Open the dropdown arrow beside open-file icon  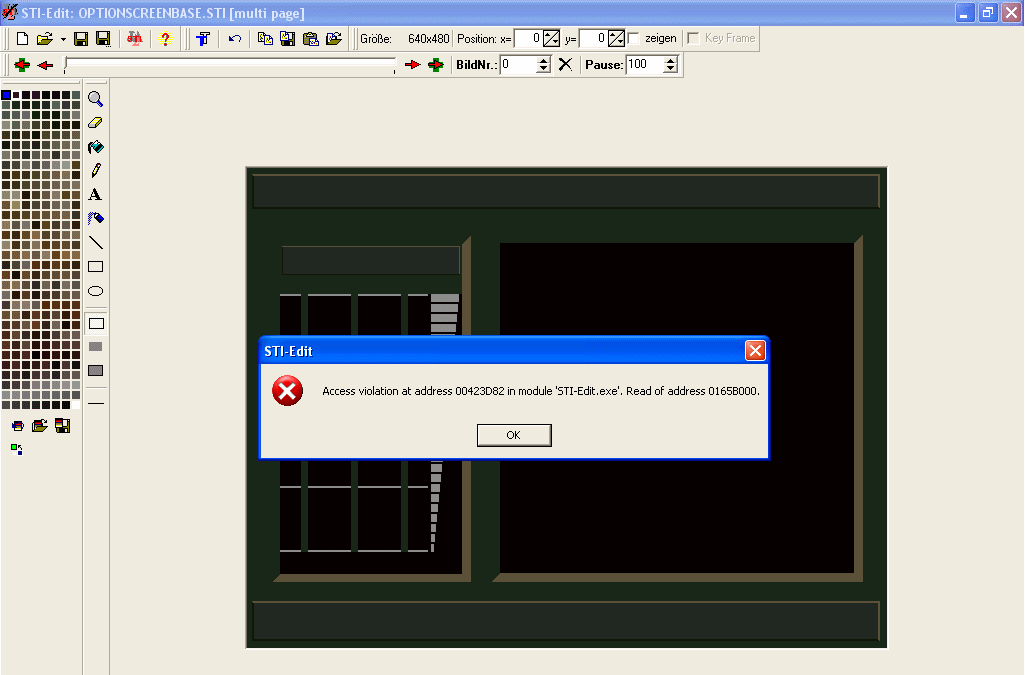pyautogui.click(x=63, y=39)
